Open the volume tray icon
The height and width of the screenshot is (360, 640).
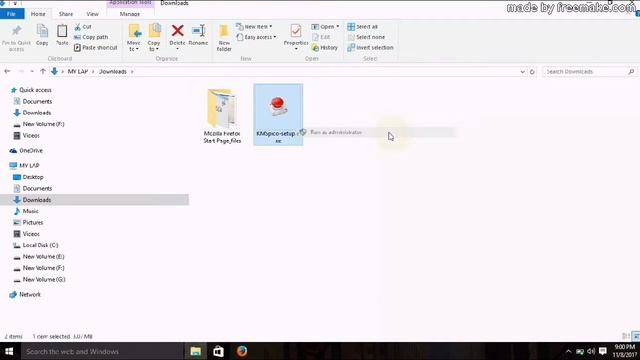tap(591, 351)
